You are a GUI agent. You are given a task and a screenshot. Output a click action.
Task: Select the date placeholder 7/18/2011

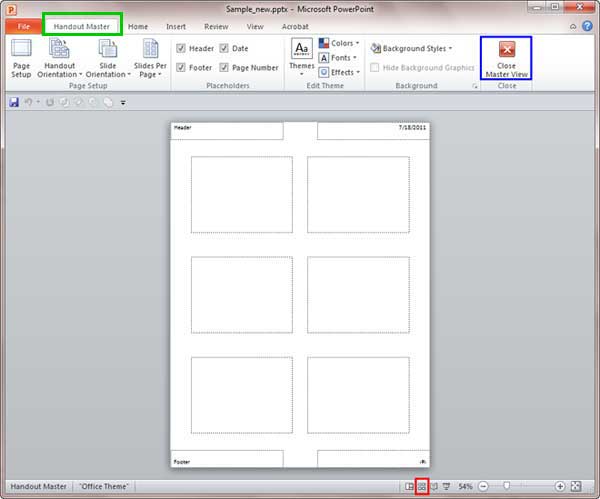373,131
